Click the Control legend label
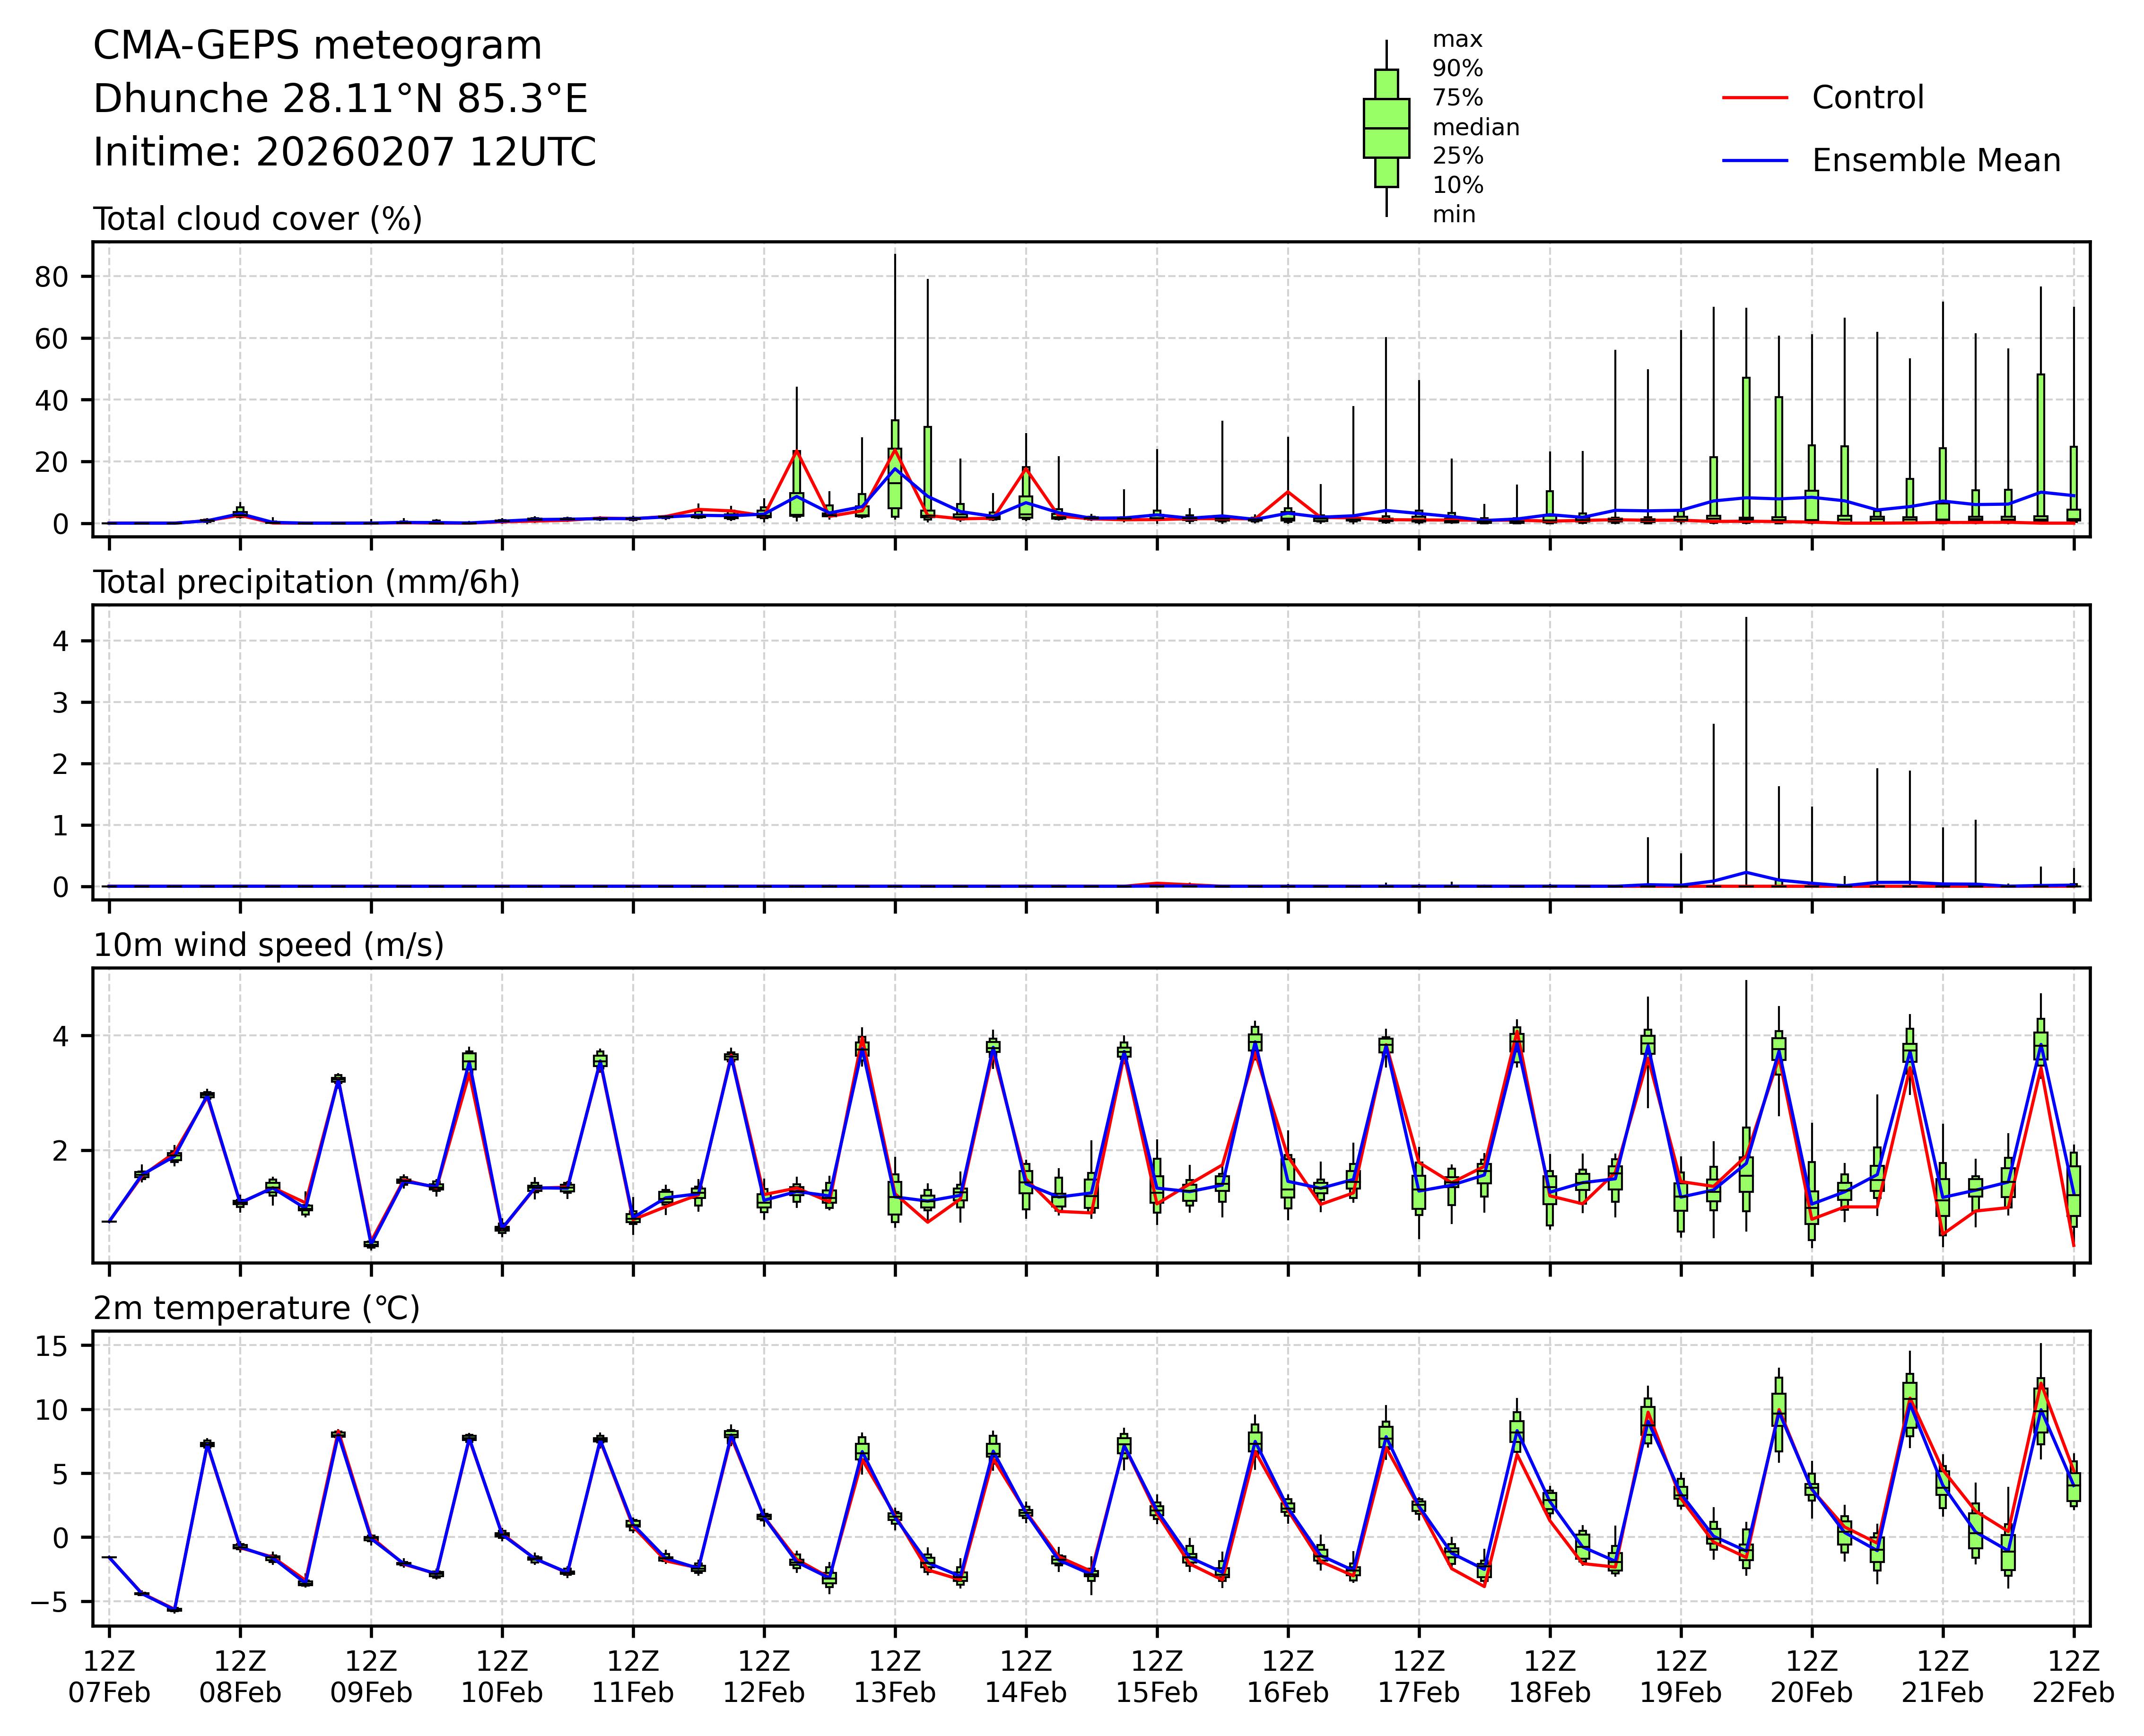Screen dimensions: 2144x1736 tap(1867, 98)
